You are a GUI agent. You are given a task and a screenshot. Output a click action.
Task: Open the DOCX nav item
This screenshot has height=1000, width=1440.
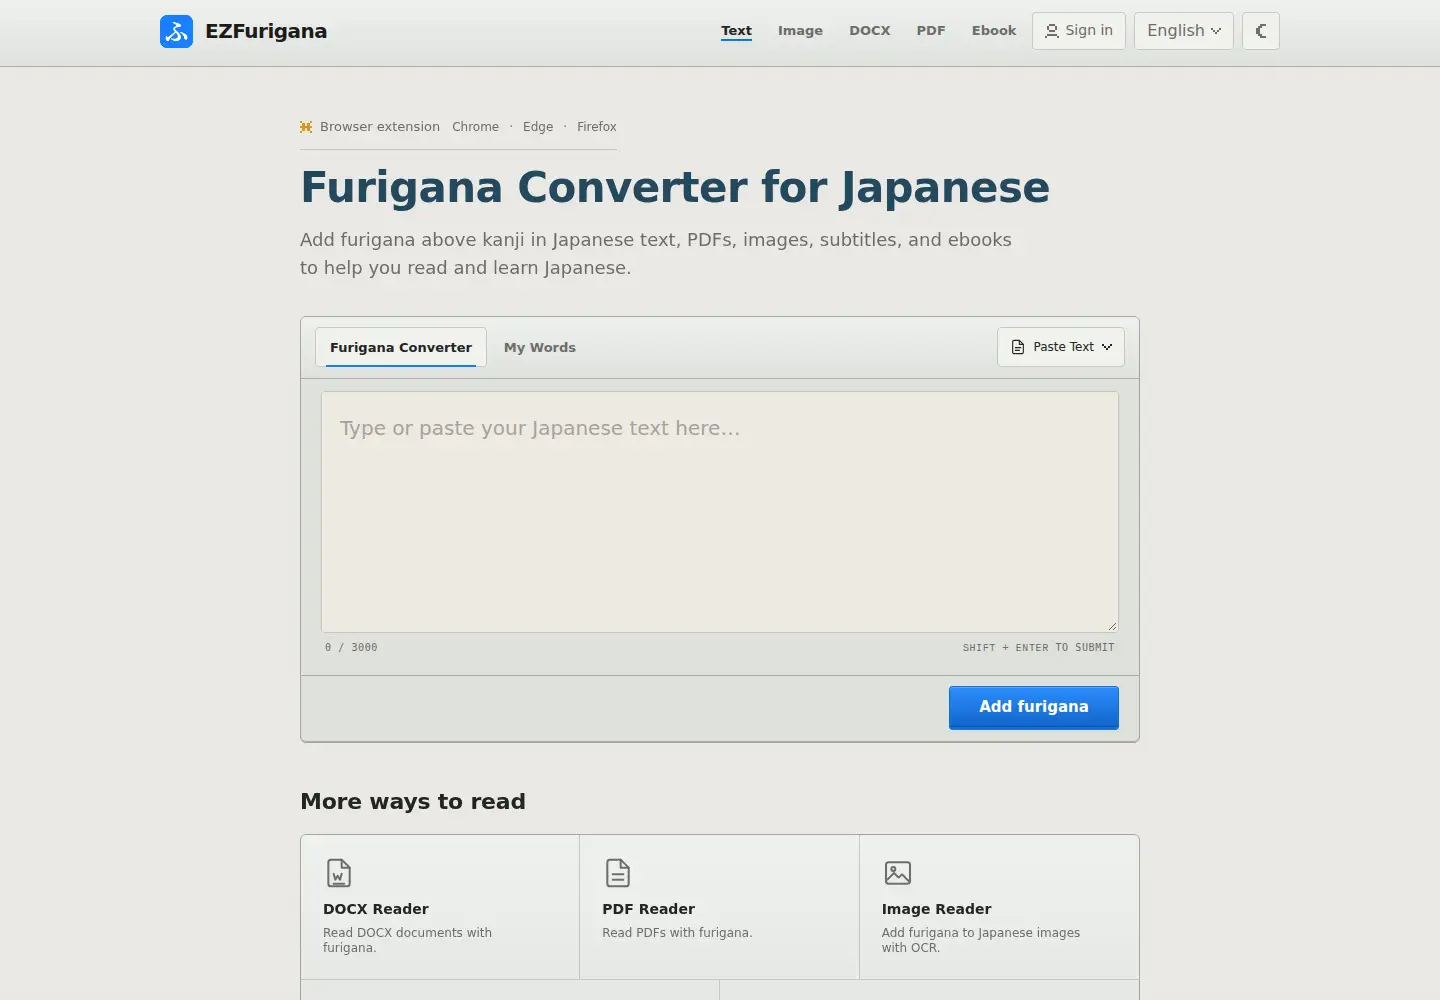870,31
